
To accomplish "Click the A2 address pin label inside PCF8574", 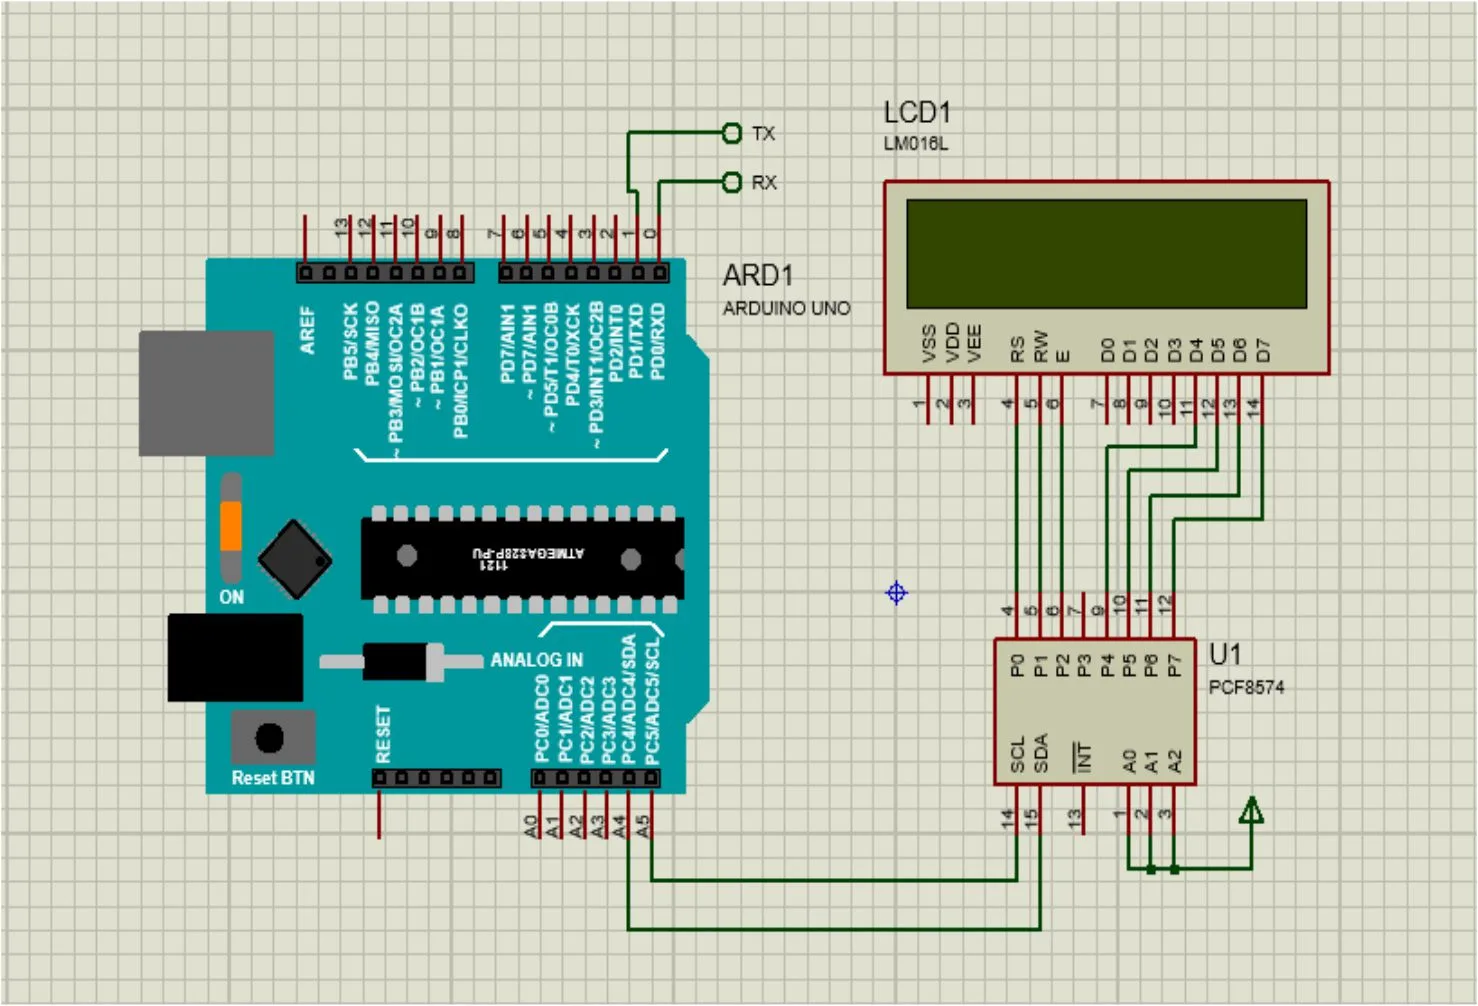I will pyautogui.click(x=1175, y=761).
